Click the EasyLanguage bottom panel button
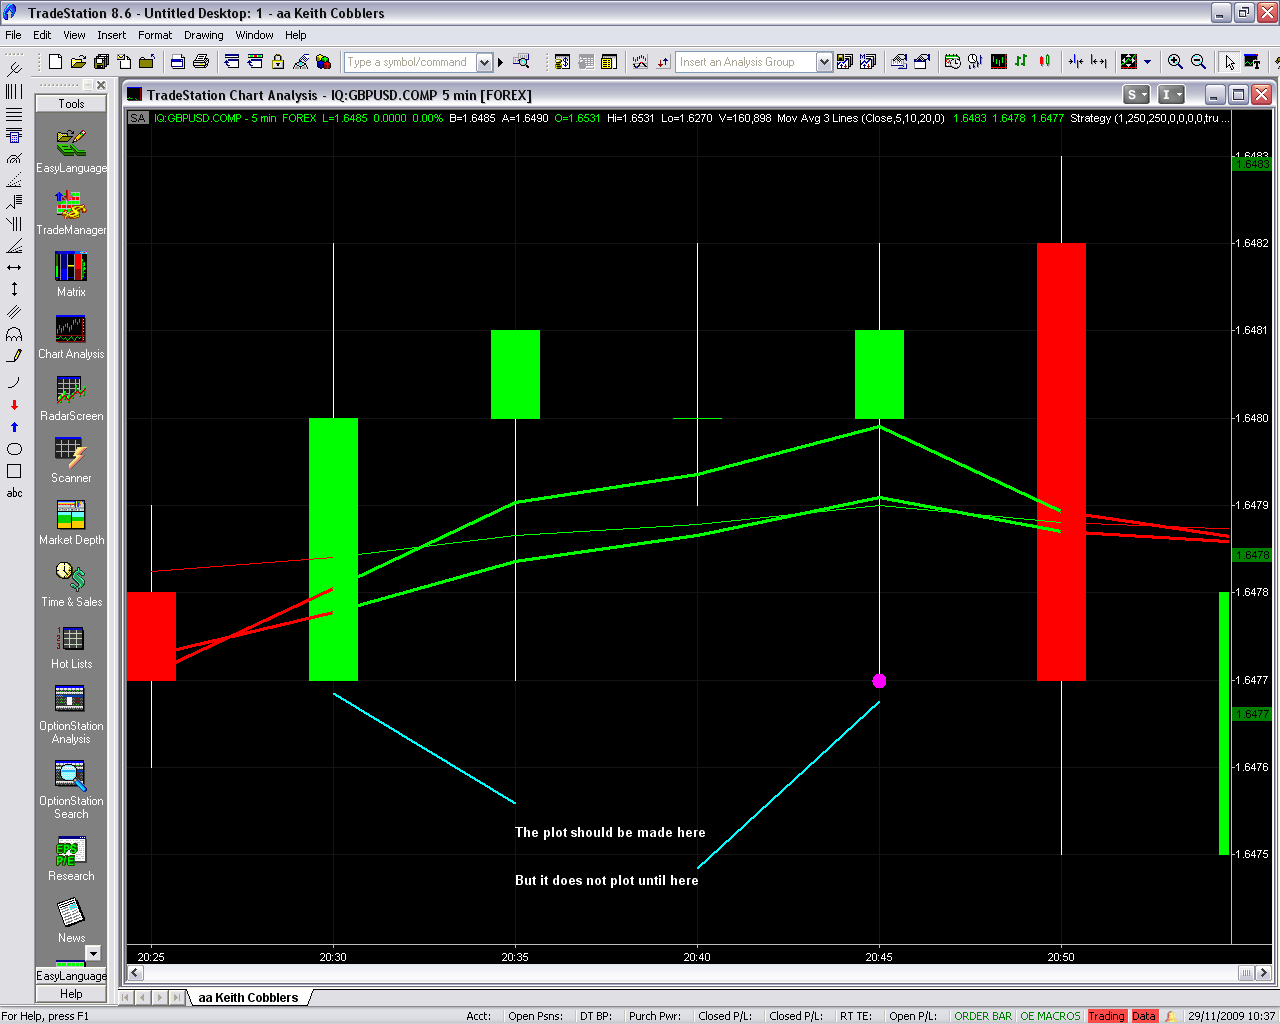The image size is (1280, 1024). pyautogui.click(x=71, y=976)
